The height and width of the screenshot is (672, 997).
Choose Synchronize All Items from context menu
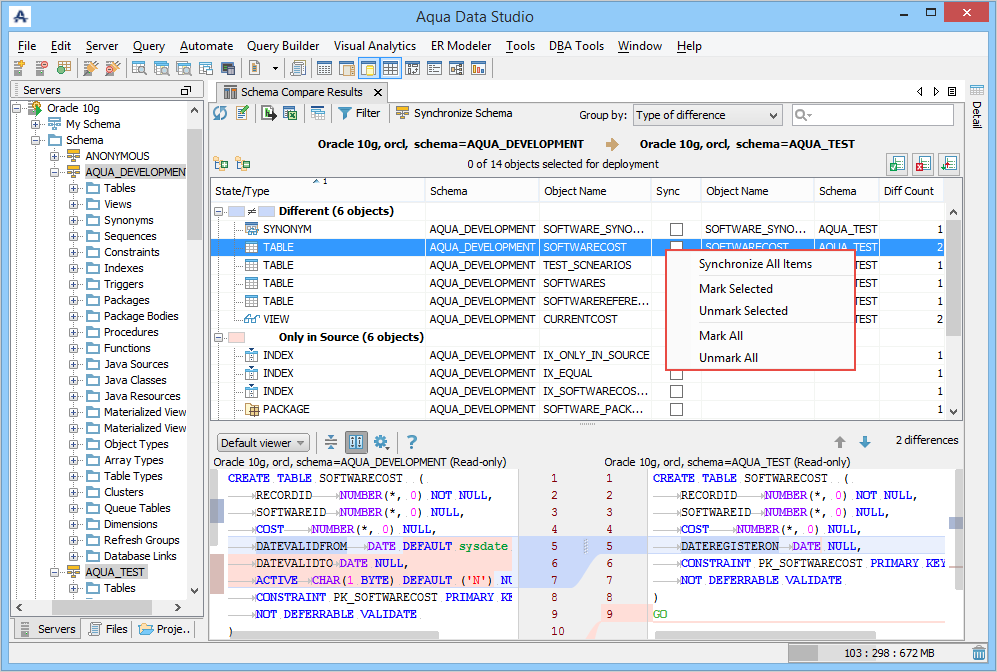tap(755, 264)
